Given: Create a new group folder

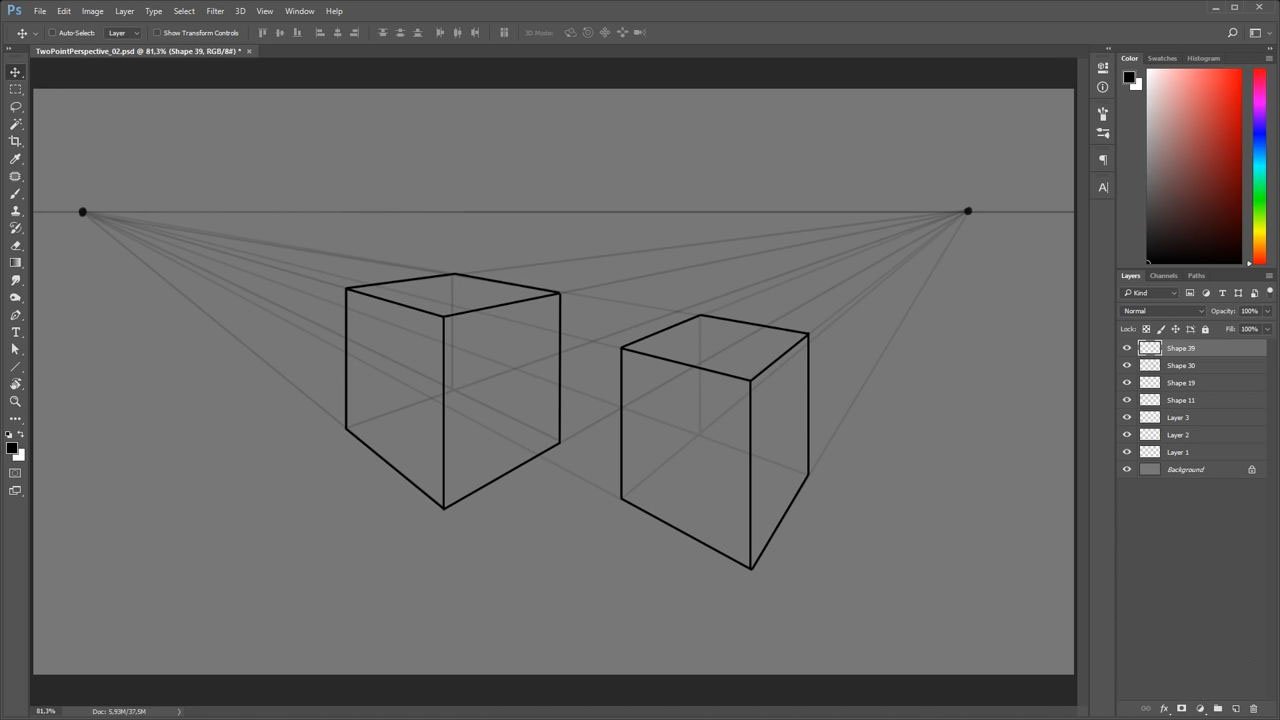Looking at the screenshot, I should [x=1218, y=709].
